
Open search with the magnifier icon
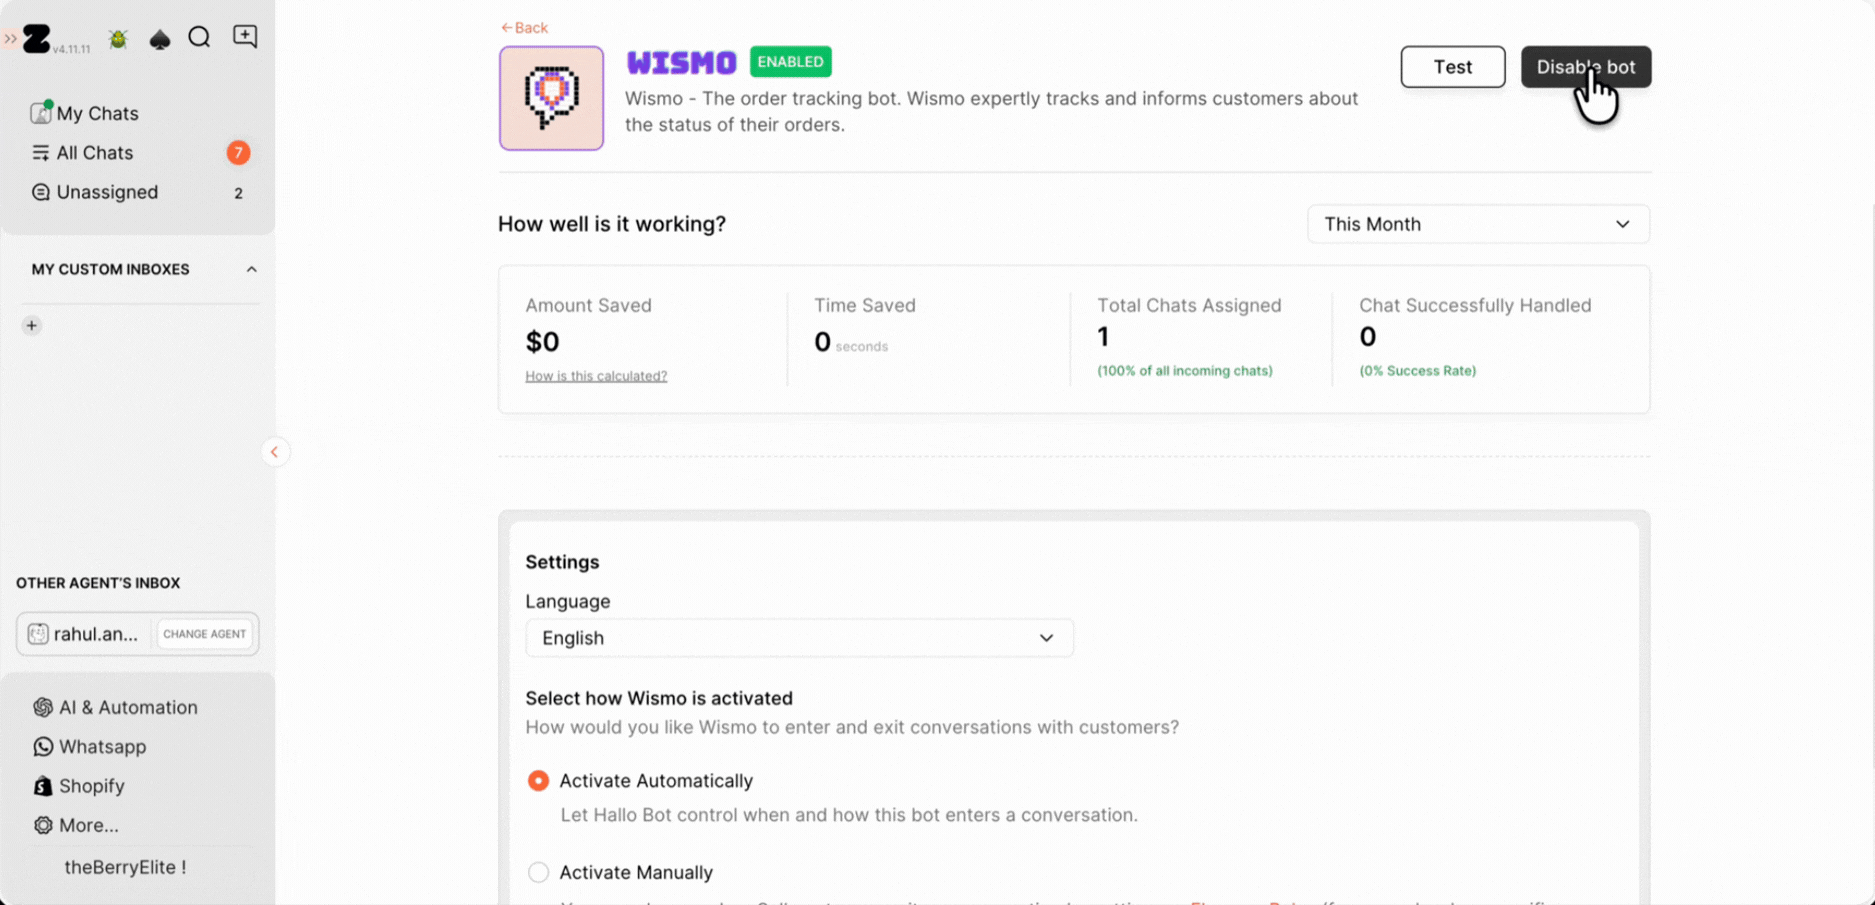coord(199,38)
